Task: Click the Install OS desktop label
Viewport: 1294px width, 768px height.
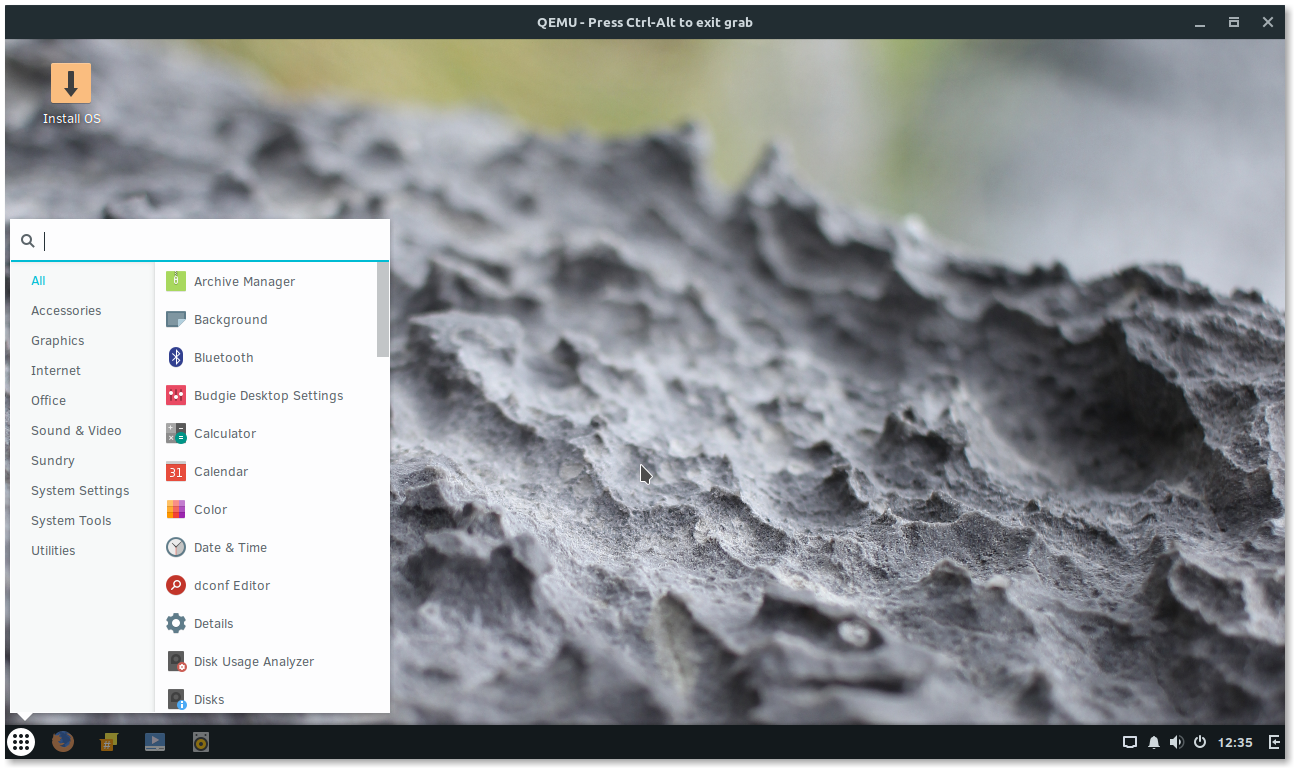Action: [72, 119]
